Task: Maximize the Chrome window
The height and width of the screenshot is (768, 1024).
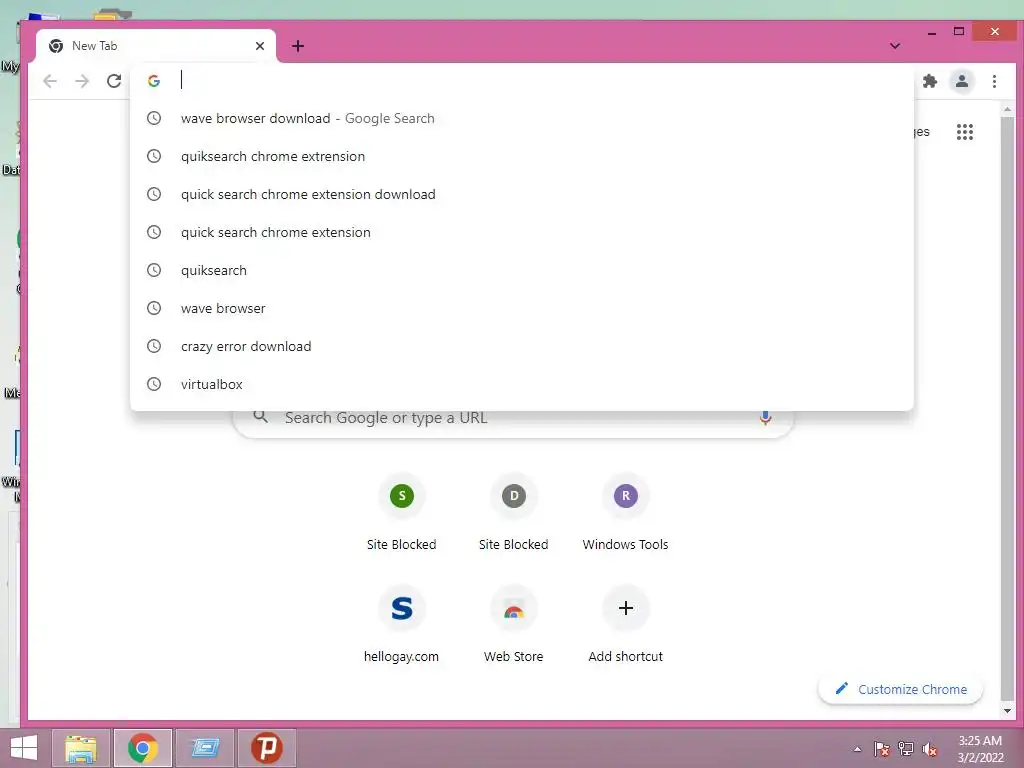Action: click(x=959, y=31)
